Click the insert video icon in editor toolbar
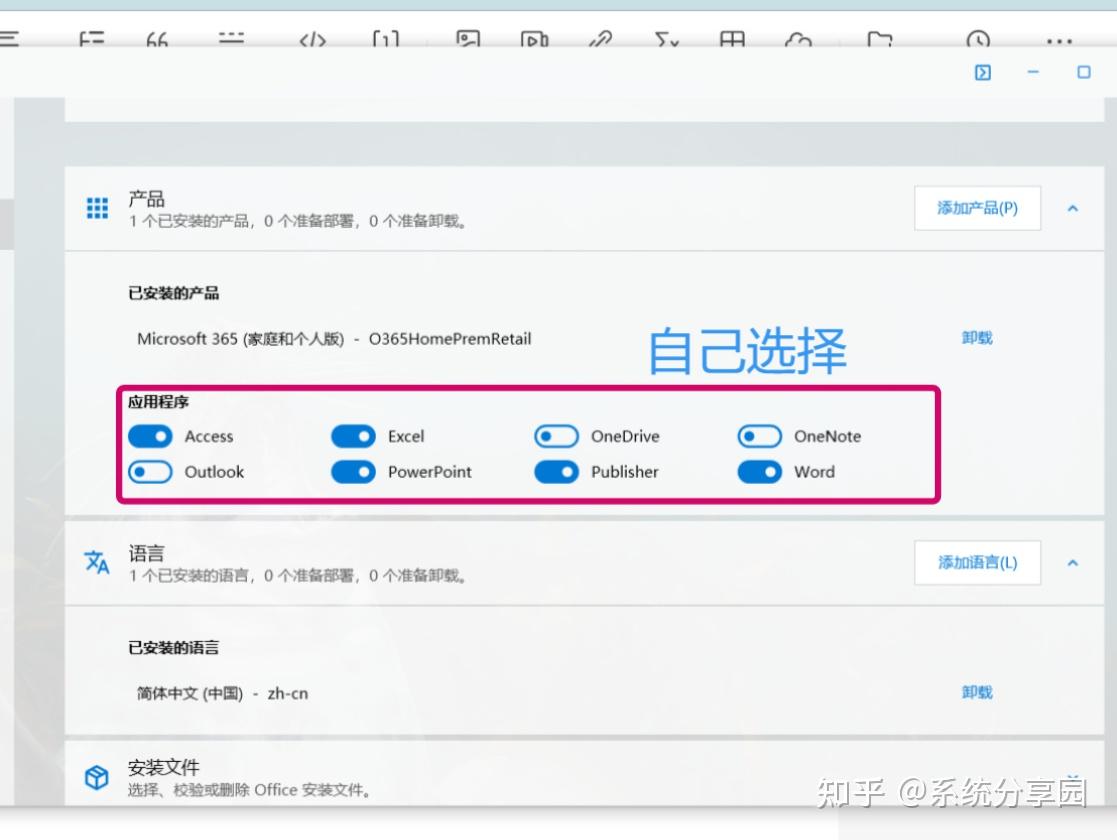The height and width of the screenshot is (840, 1117). (534, 39)
